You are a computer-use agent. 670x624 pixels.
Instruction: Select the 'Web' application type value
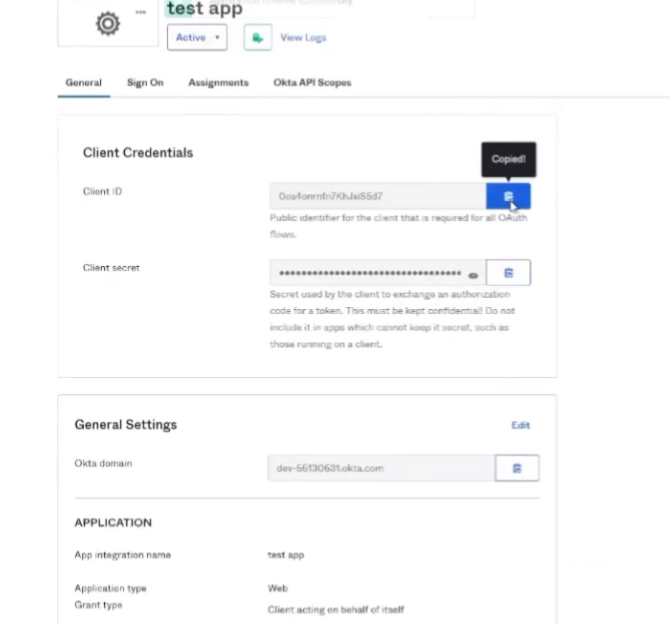coord(278,589)
